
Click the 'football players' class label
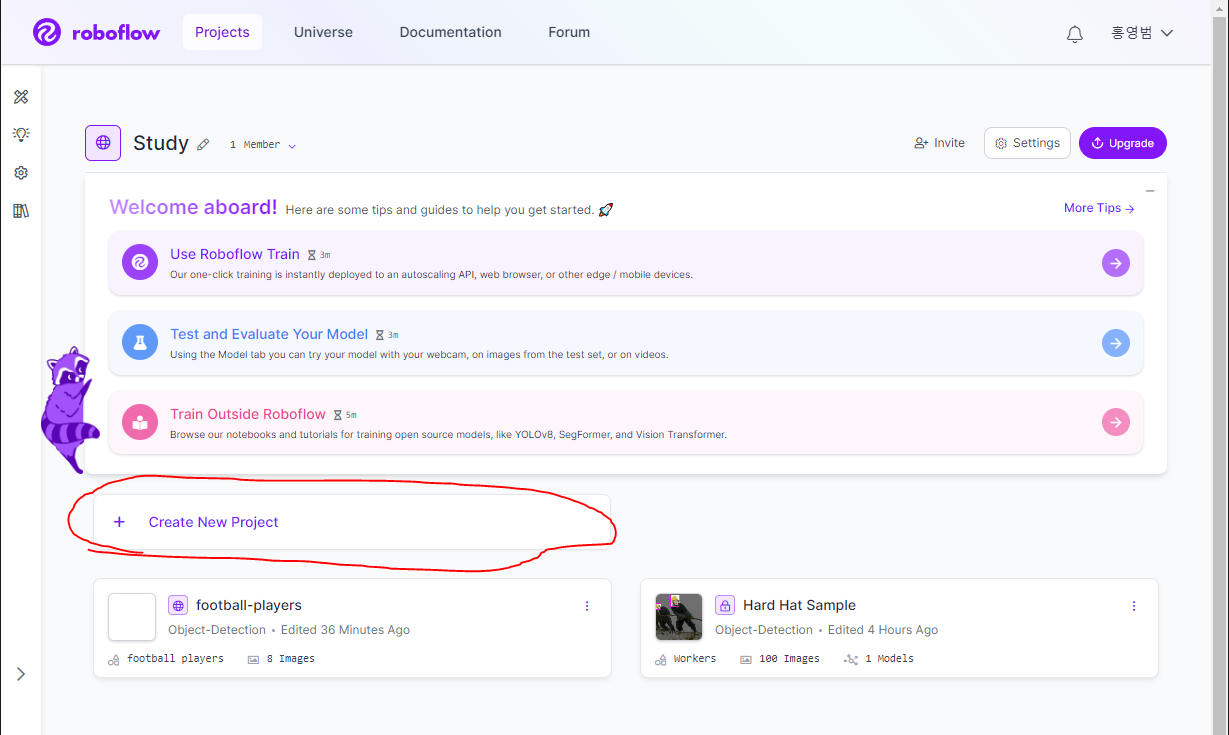pyautogui.click(x=175, y=659)
